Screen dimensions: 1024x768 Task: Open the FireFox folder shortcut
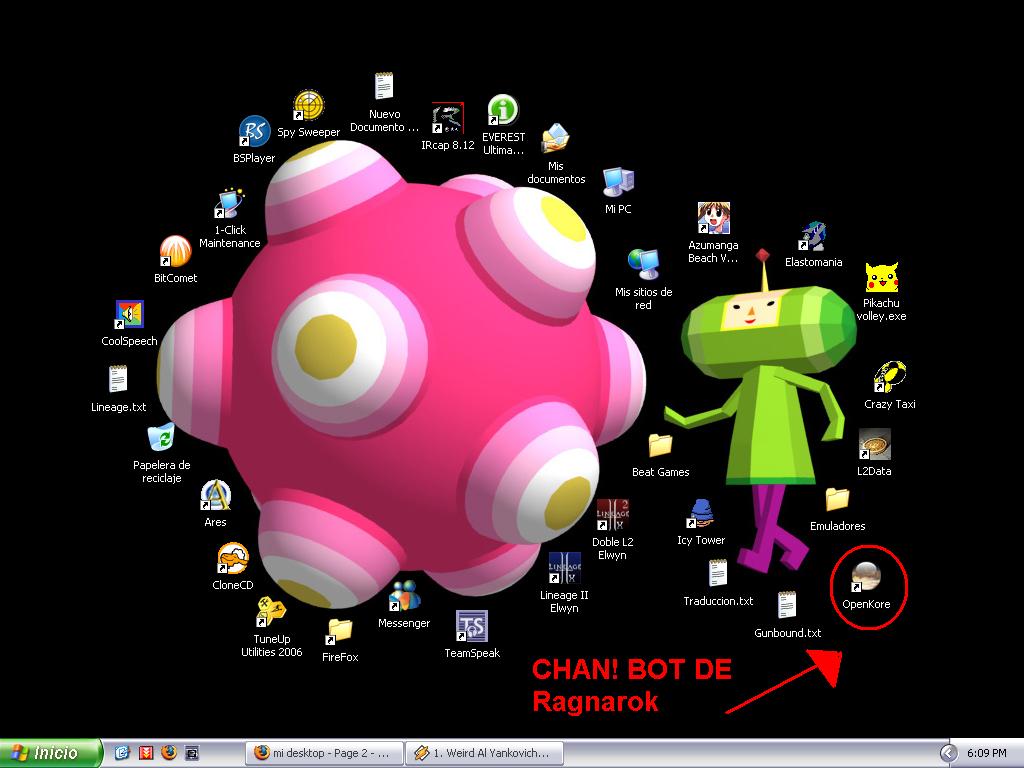click(340, 631)
